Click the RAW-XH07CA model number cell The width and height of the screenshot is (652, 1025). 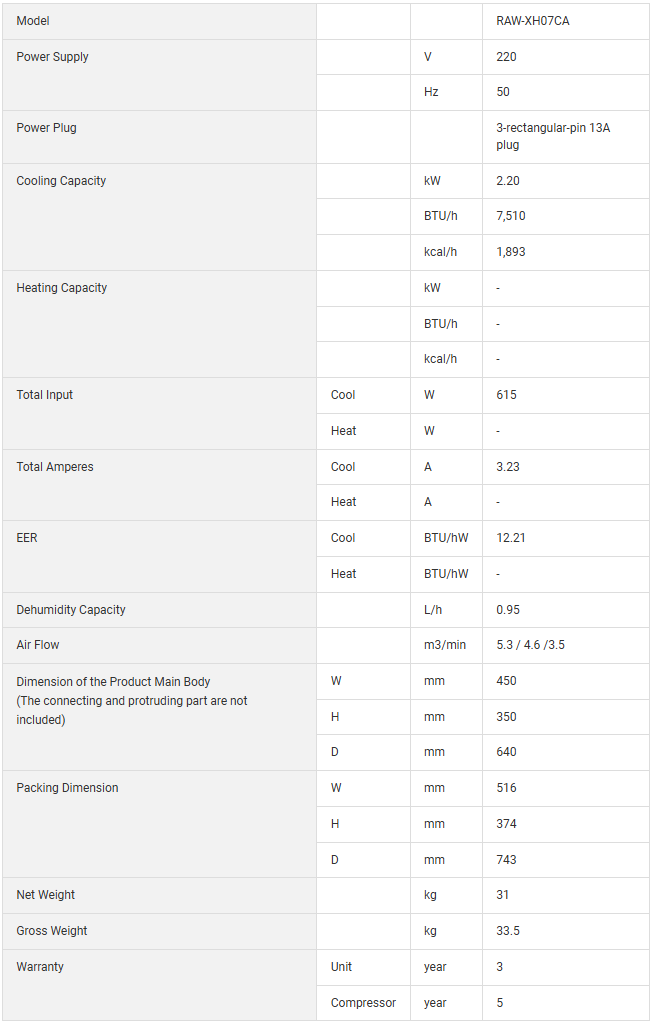click(532, 21)
